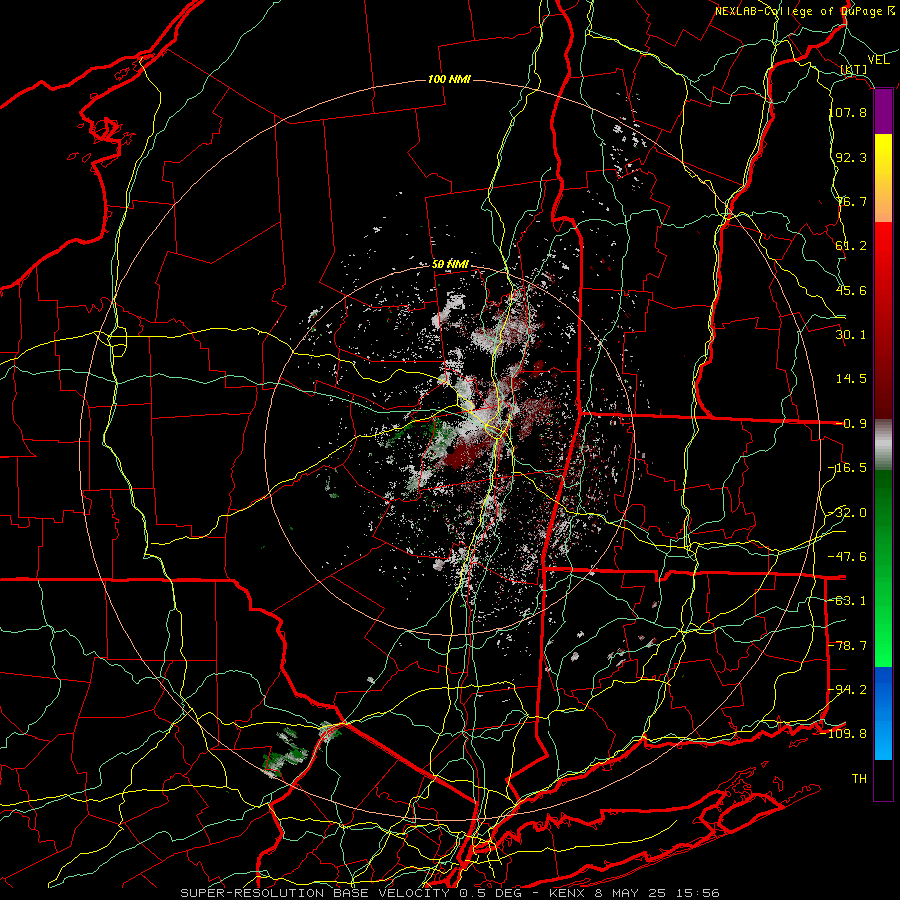The image size is (900, 900).
Task: Click the TH legend label
Action: [x=859, y=779]
